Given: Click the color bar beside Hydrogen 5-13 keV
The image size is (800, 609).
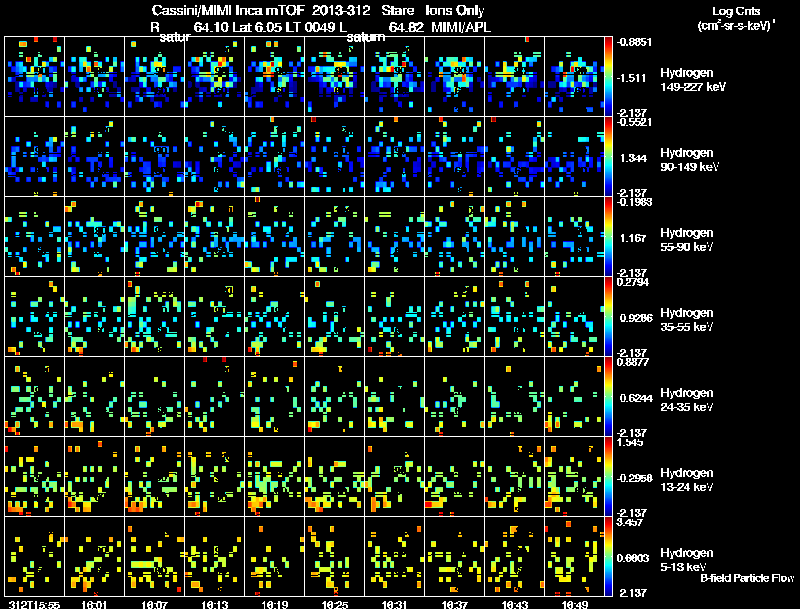Looking at the screenshot, I should coord(608,557).
